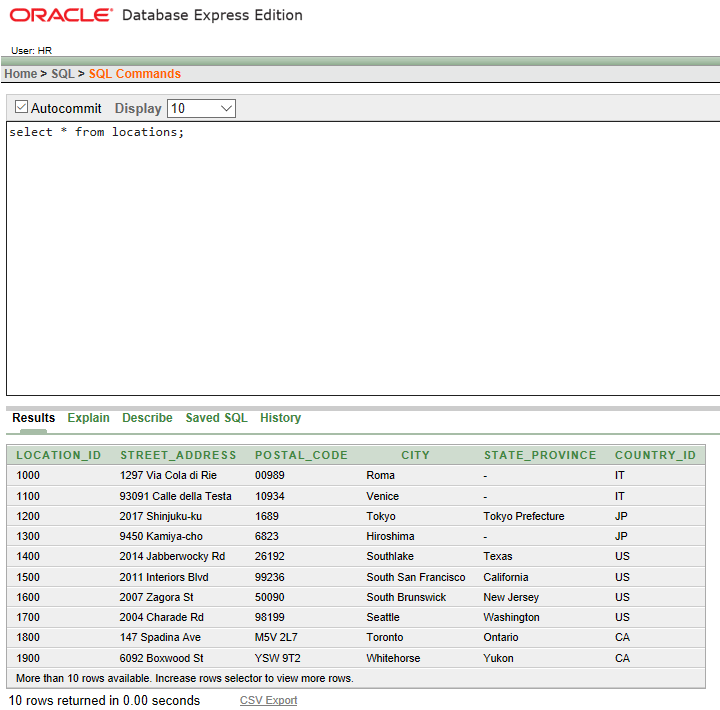Switch to the Results tab
The image size is (720, 710).
(34, 417)
